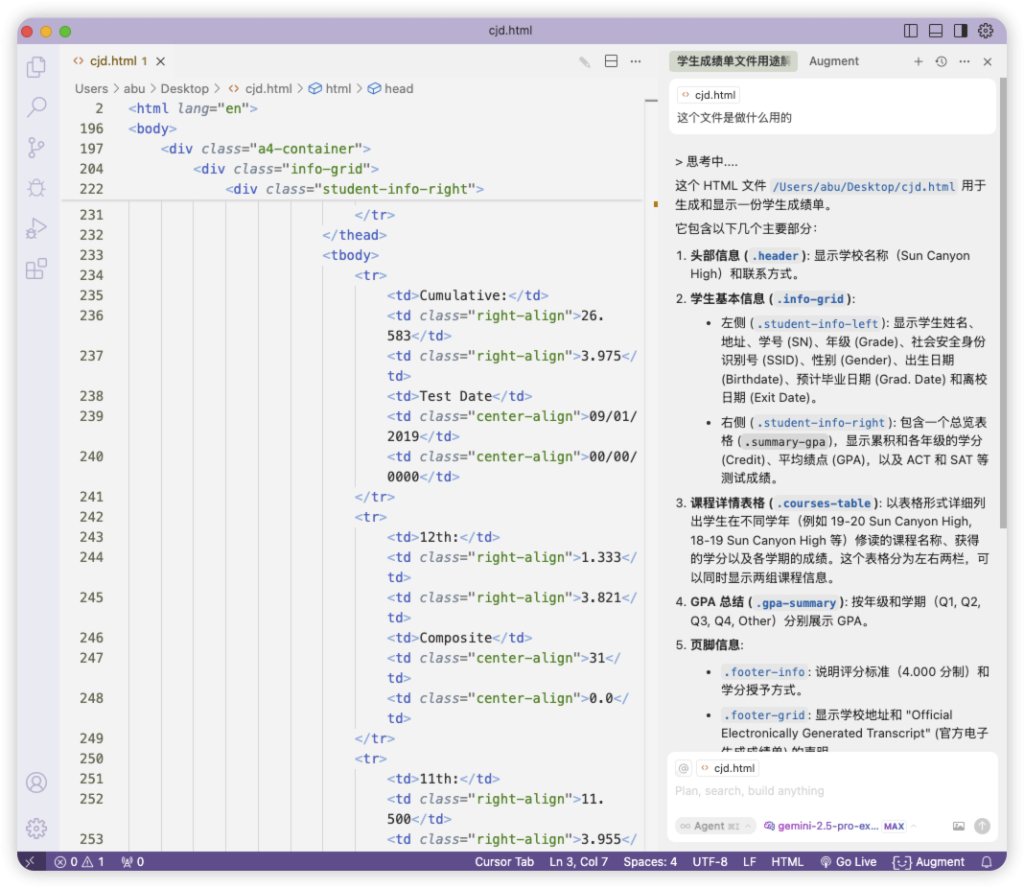Click the split editor icon
The image size is (1024, 888).
(x=611, y=61)
